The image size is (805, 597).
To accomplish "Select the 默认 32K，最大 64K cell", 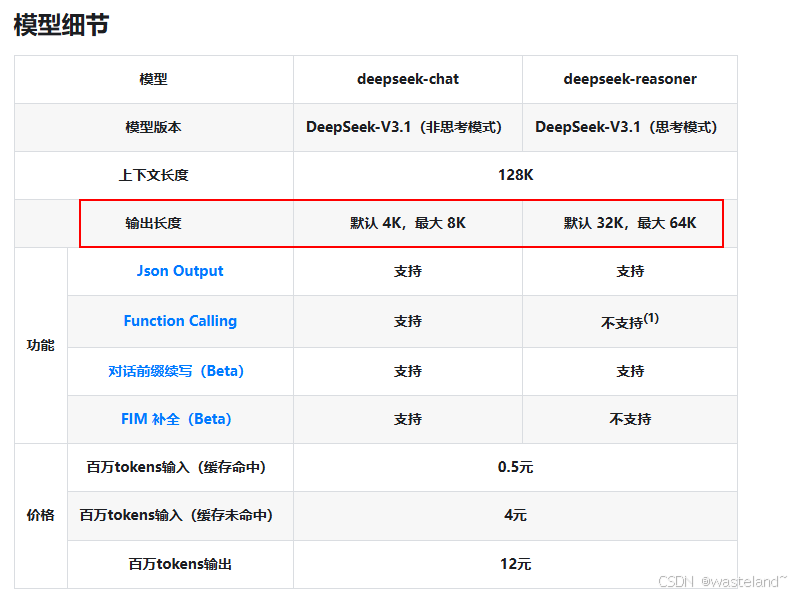I will (630, 223).
